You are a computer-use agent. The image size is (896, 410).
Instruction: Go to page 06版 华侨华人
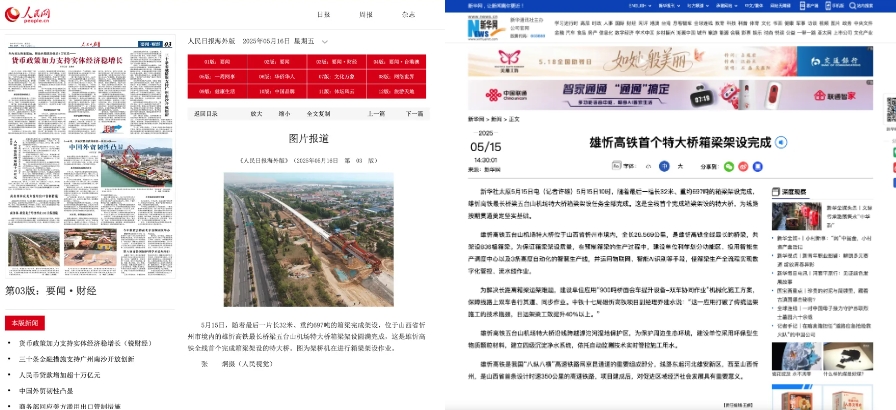[x=277, y=77]
